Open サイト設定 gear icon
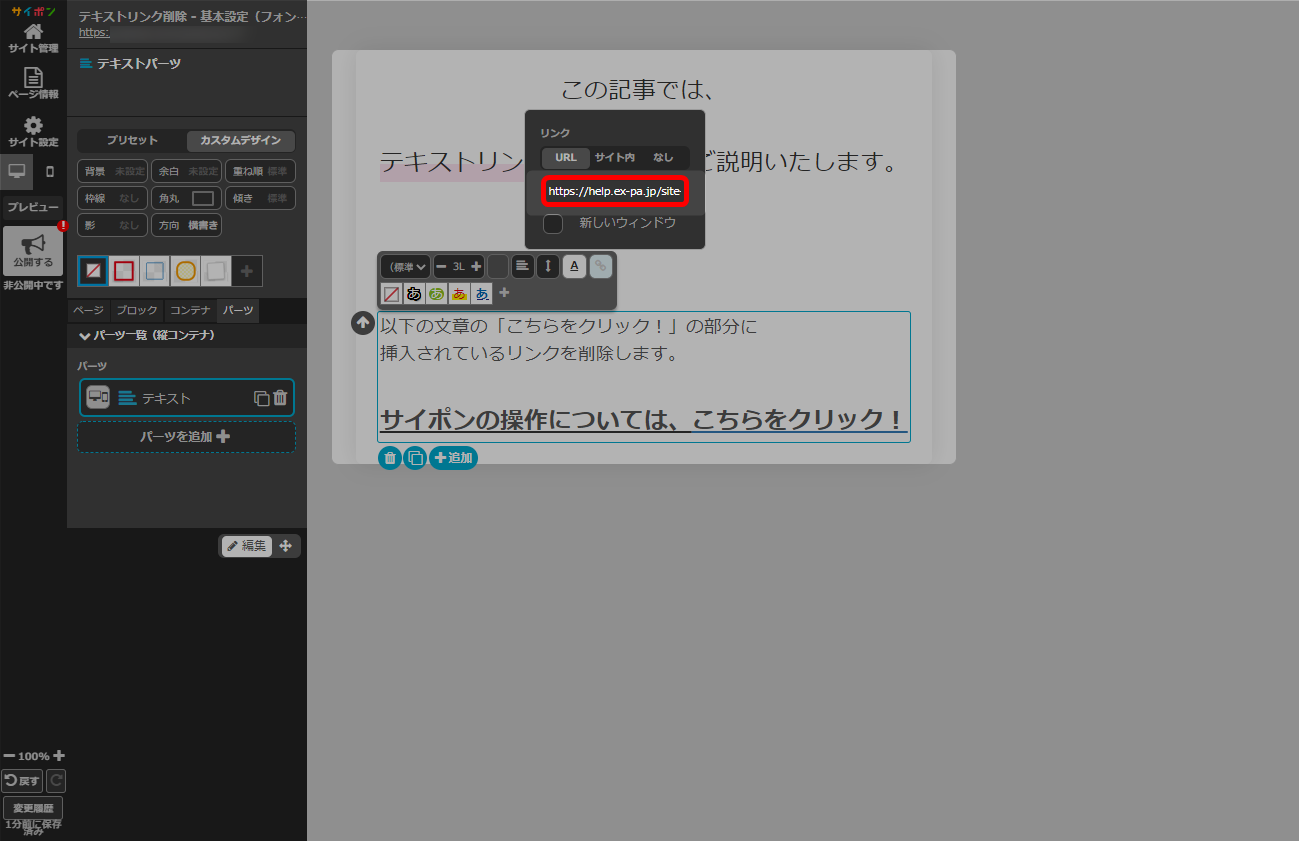1299x841 pixels. coord(33,131)
